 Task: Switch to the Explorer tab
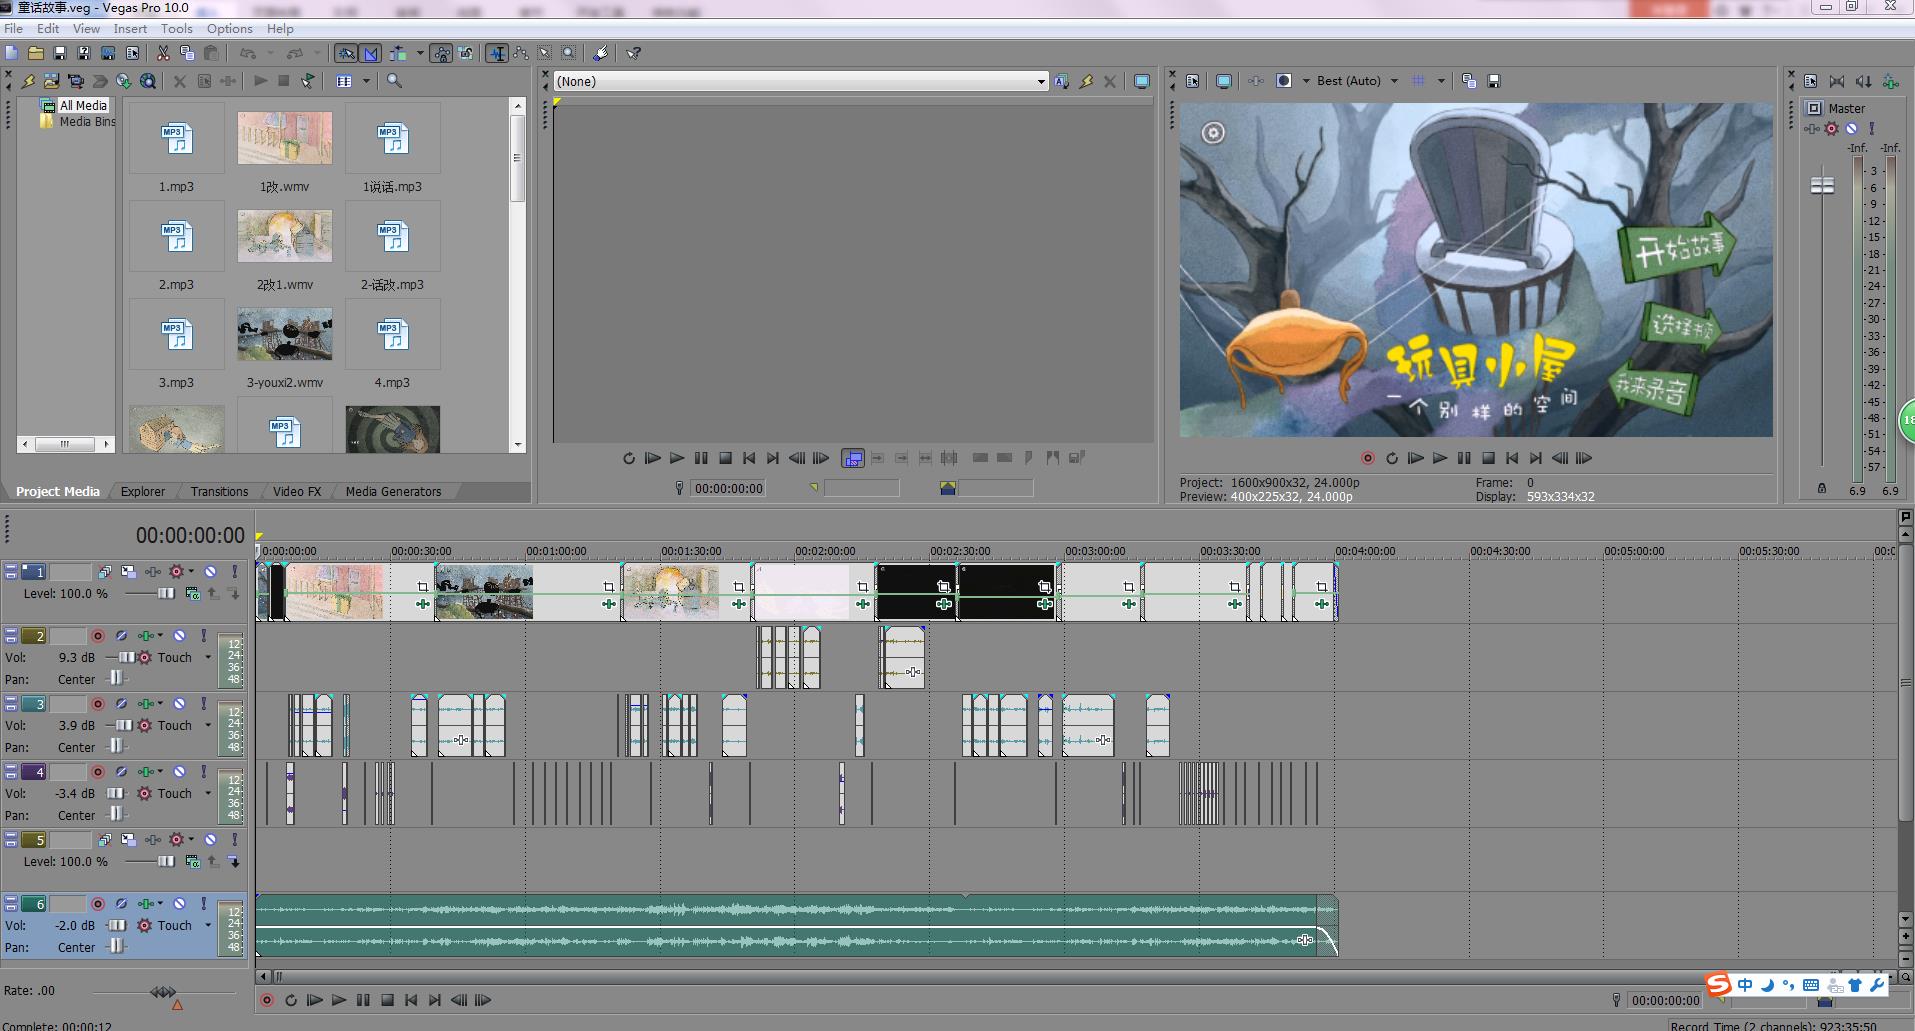click(x=143, y=491)
